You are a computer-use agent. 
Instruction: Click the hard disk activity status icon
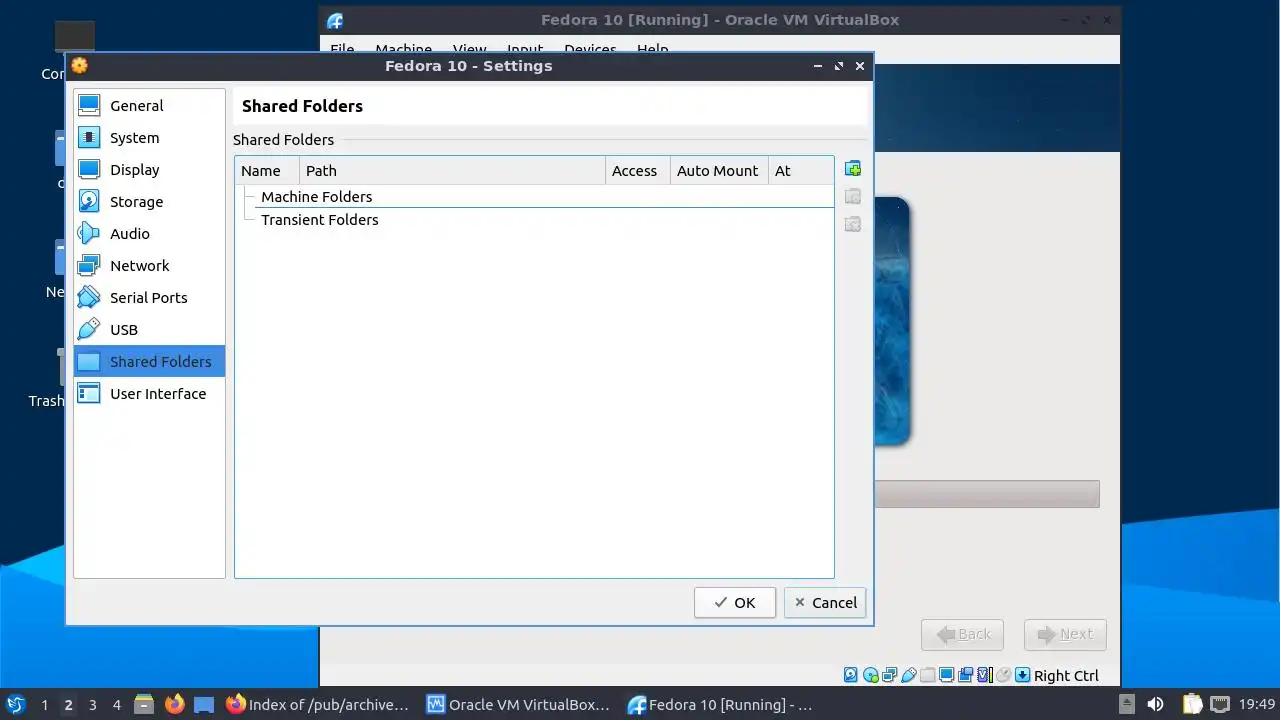pos(851,675)
